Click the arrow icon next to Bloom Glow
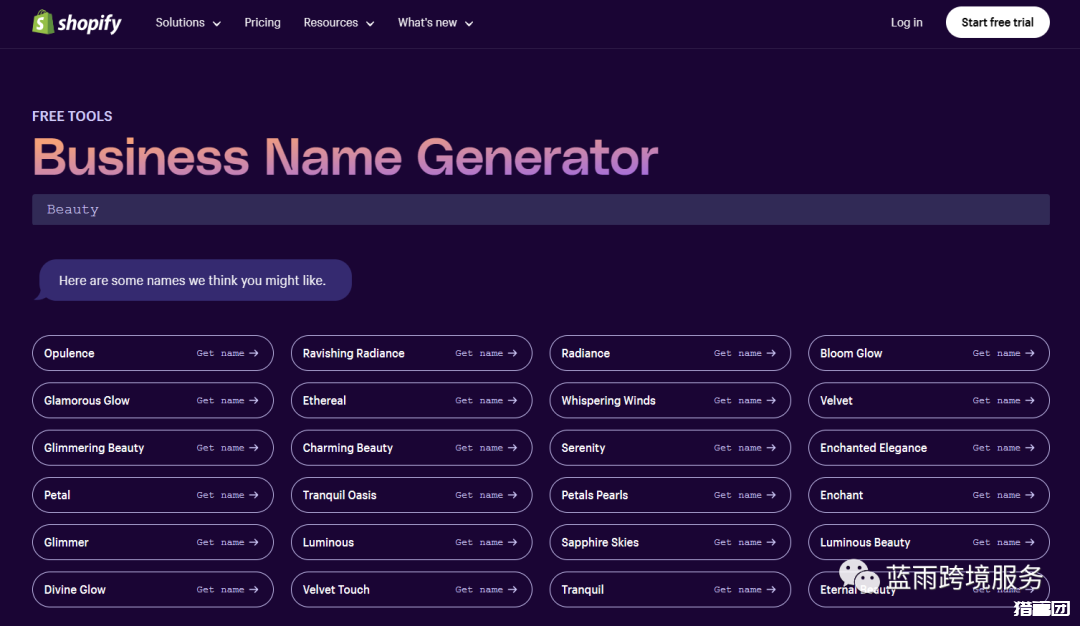This screenshot has width=1080, height=626. pyautogui.click(x=1030, y=353)
